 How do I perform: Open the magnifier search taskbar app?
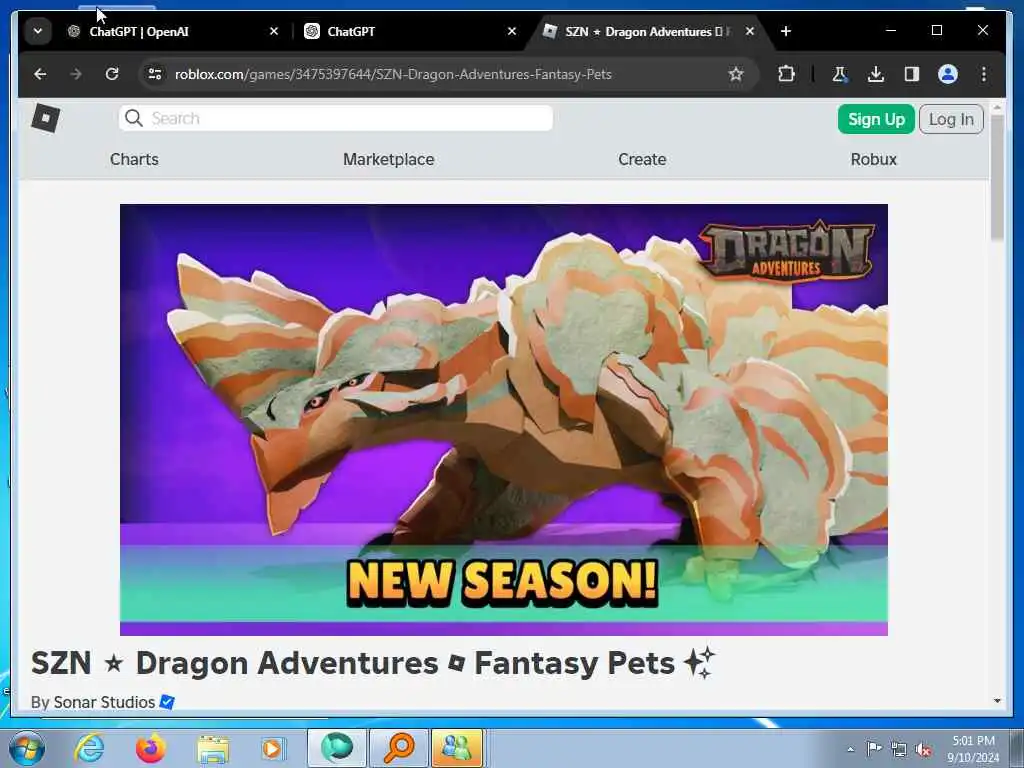pos(399,748)
